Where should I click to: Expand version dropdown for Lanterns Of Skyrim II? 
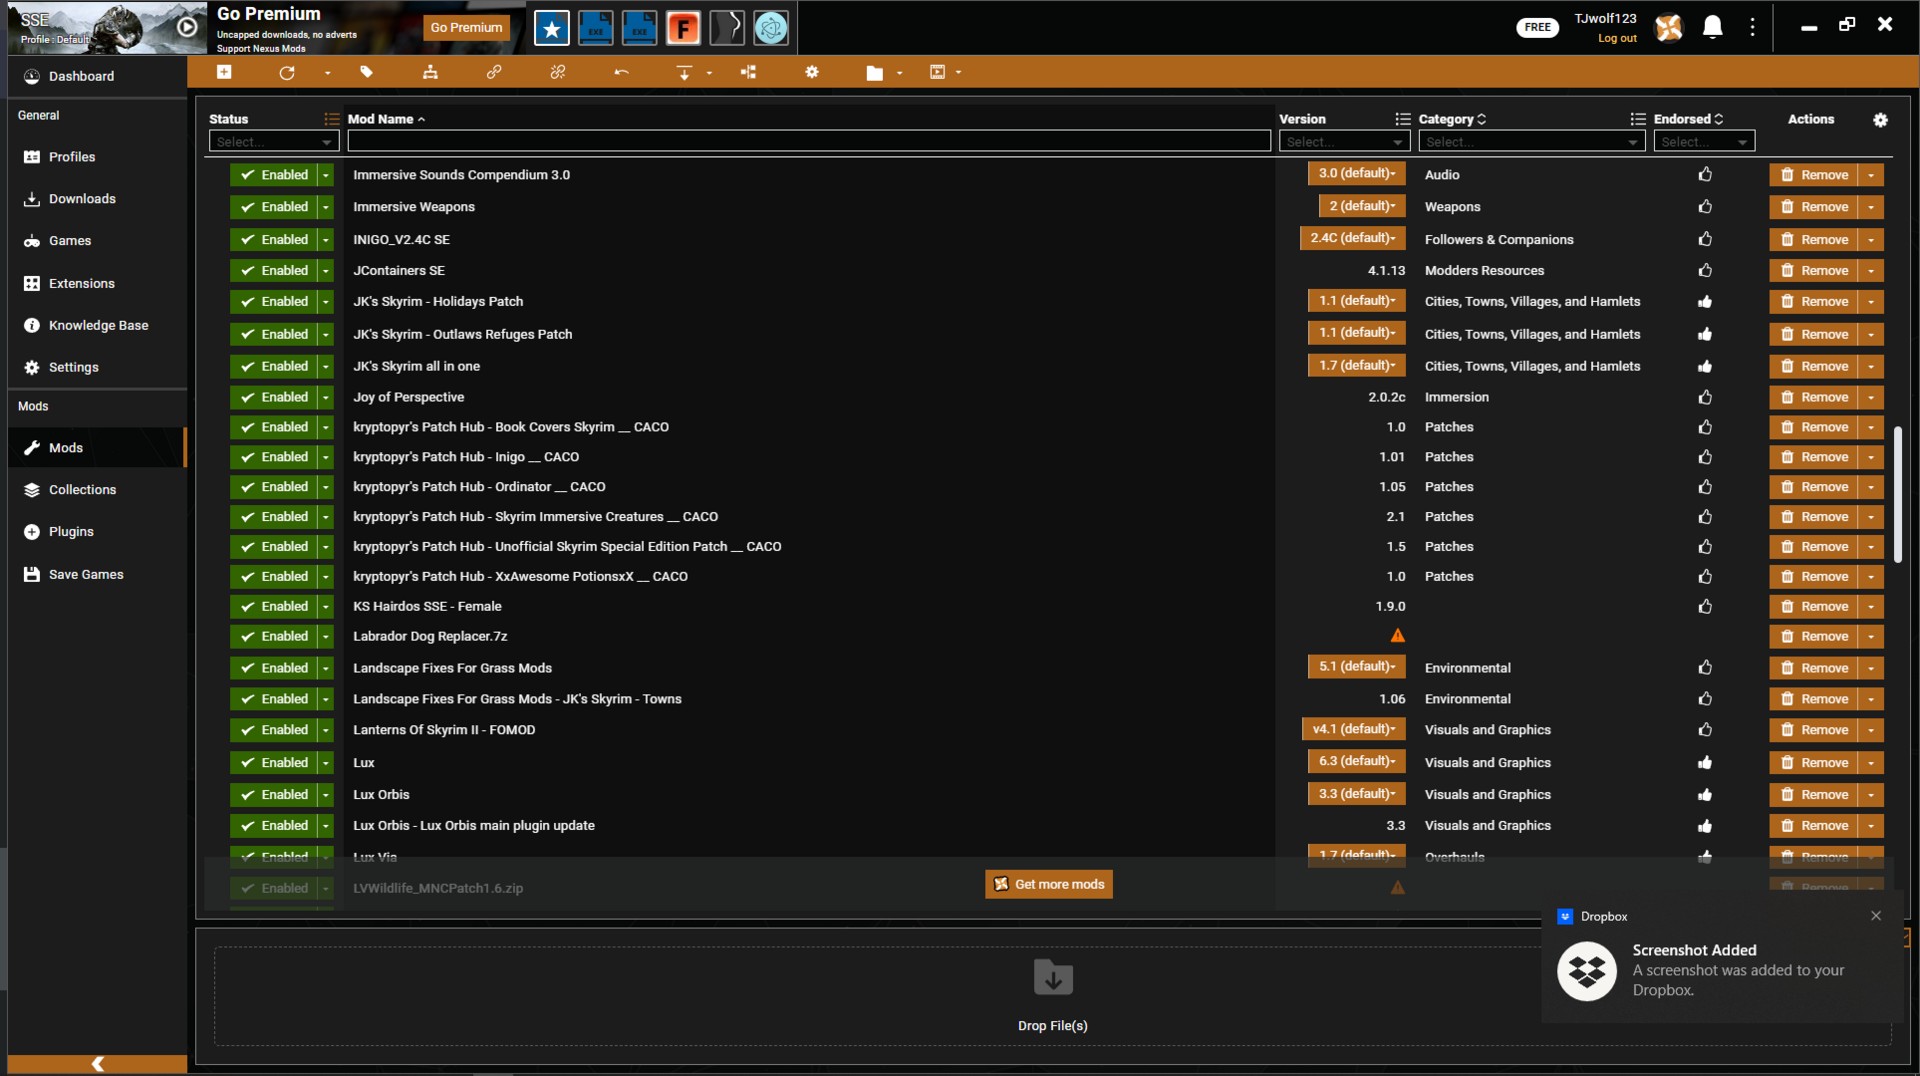[x=1353, y=729]
